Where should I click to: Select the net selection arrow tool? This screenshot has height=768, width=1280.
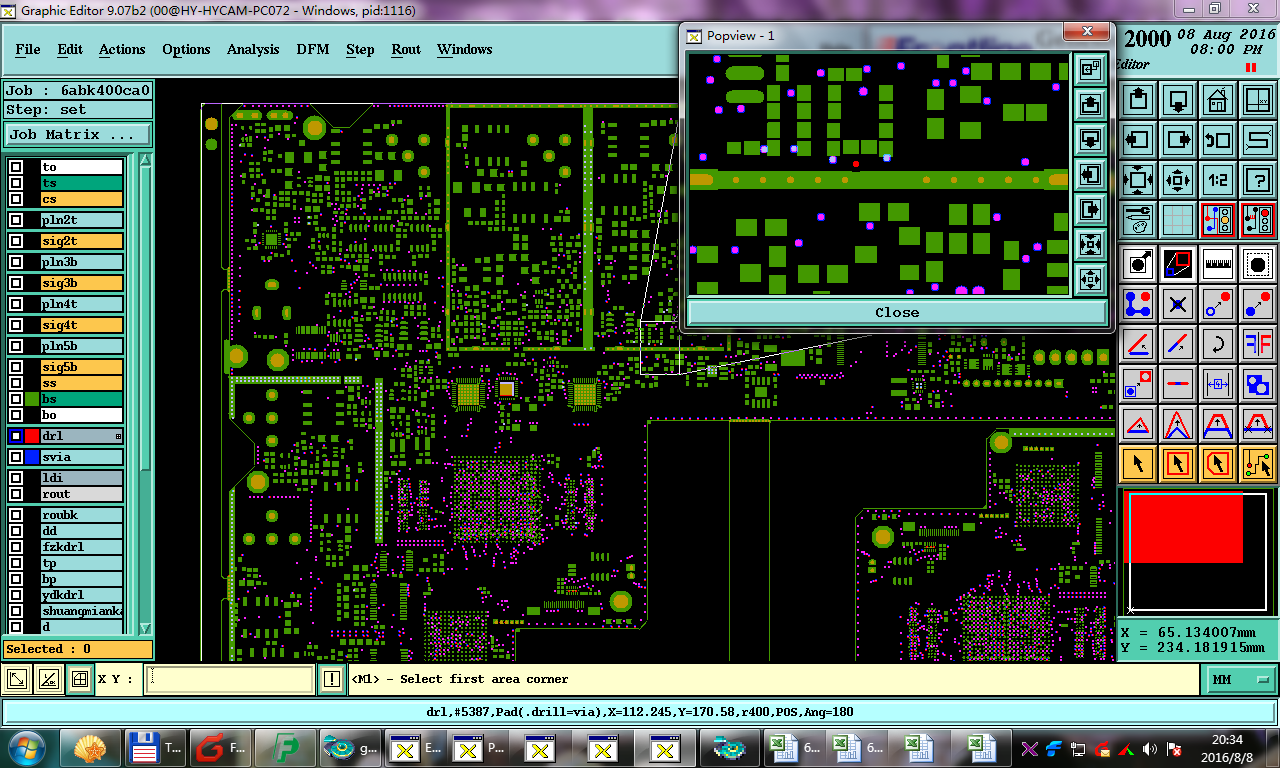(1257, 464)
